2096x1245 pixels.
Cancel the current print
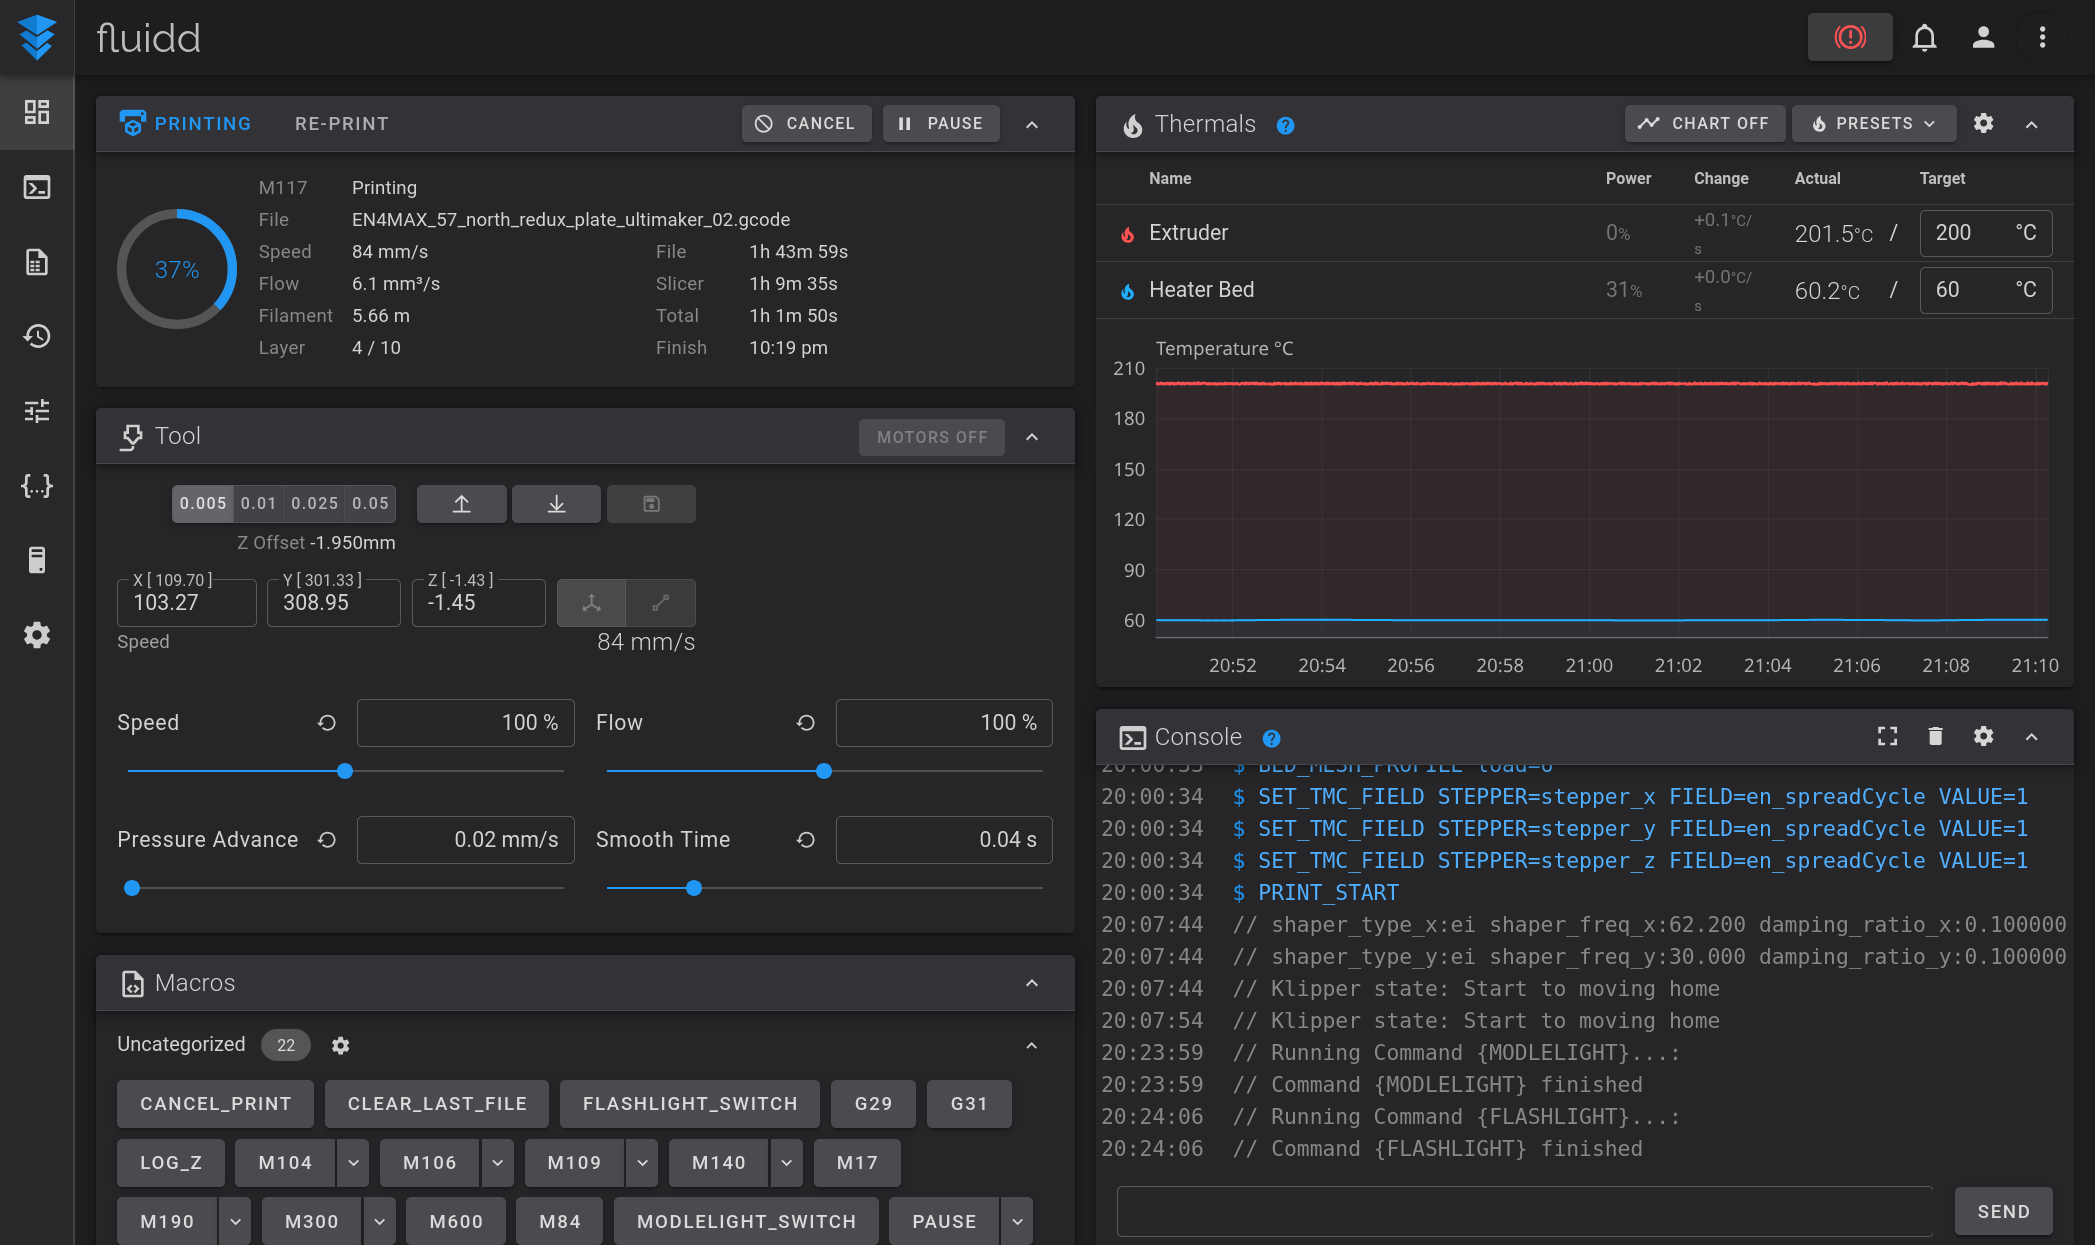point(806,123)
